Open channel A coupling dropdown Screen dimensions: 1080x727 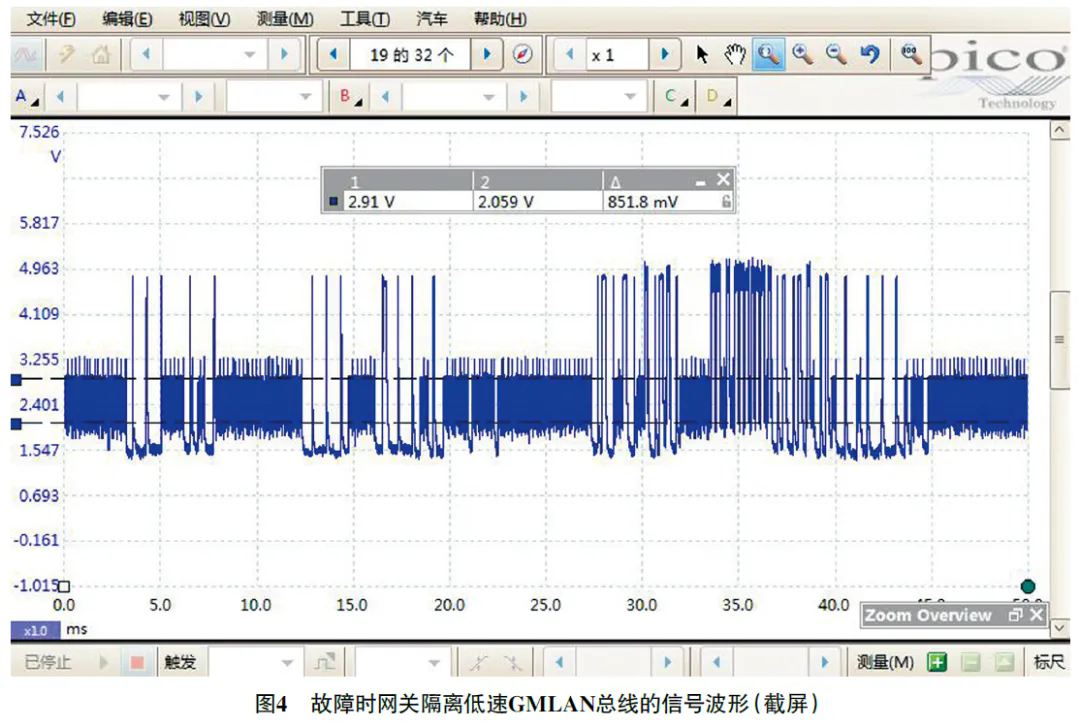[x=273, y=97]
